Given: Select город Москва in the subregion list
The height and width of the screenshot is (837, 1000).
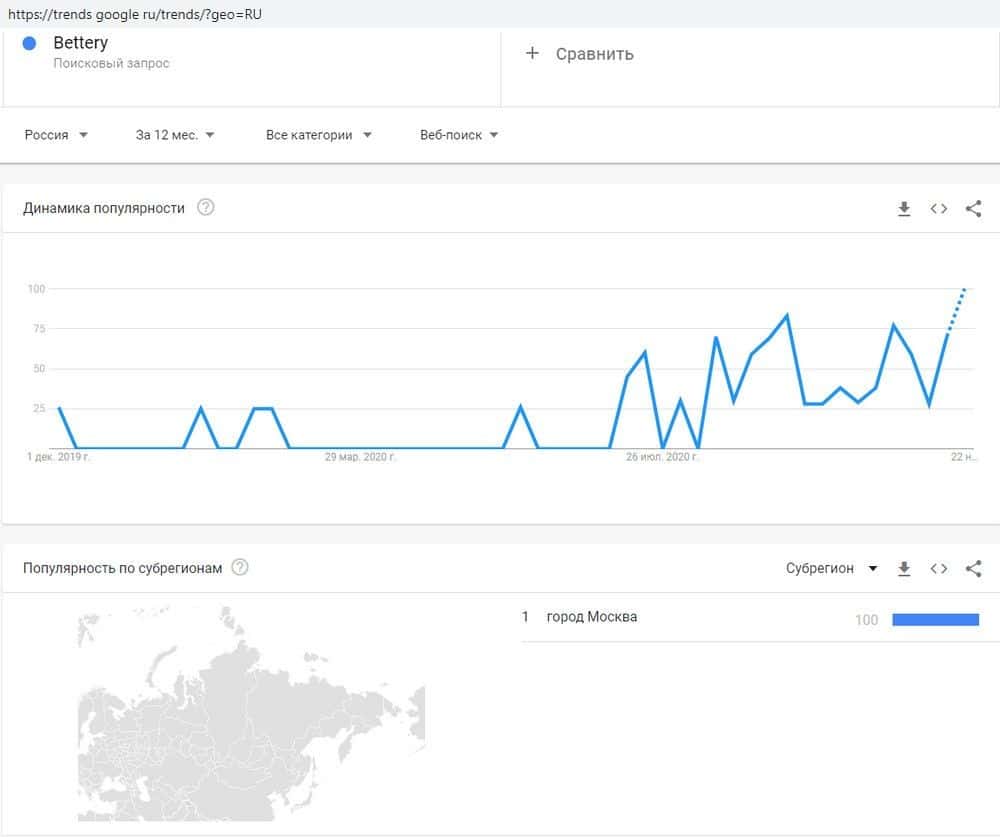Looking at the screenshot, I should pyautogui.click(x=592, y=617).
